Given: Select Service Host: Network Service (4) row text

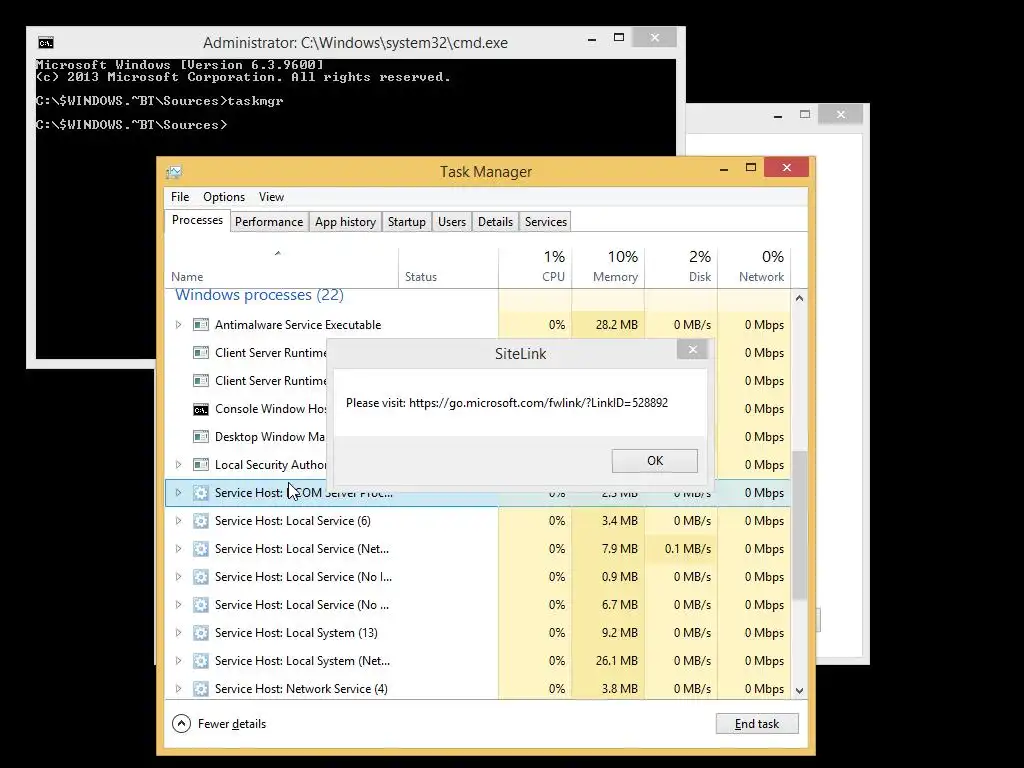Looking at the screenshot, I should [x=301, y=689].
